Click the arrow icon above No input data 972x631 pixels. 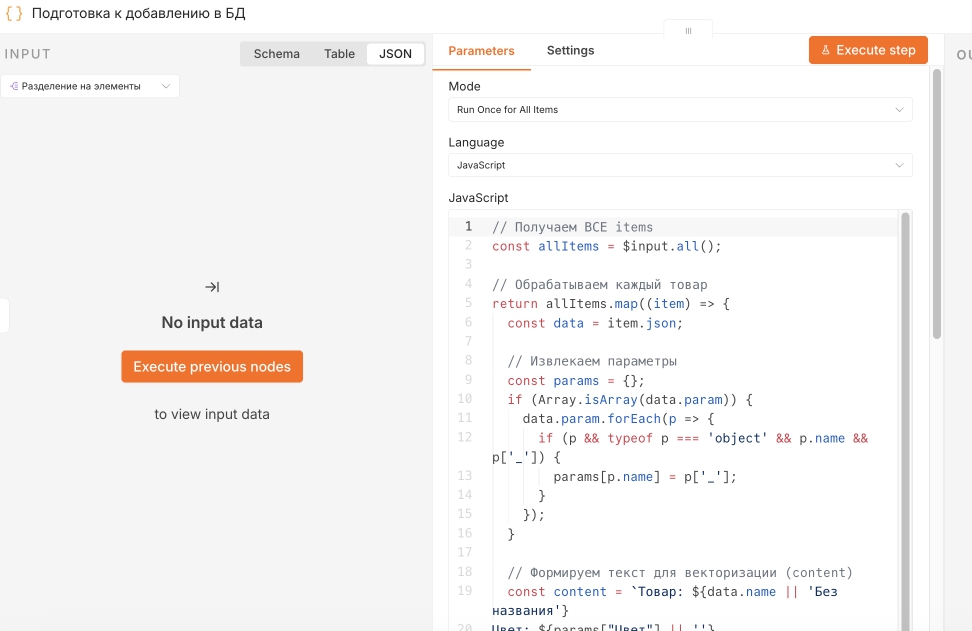point(212,287)
